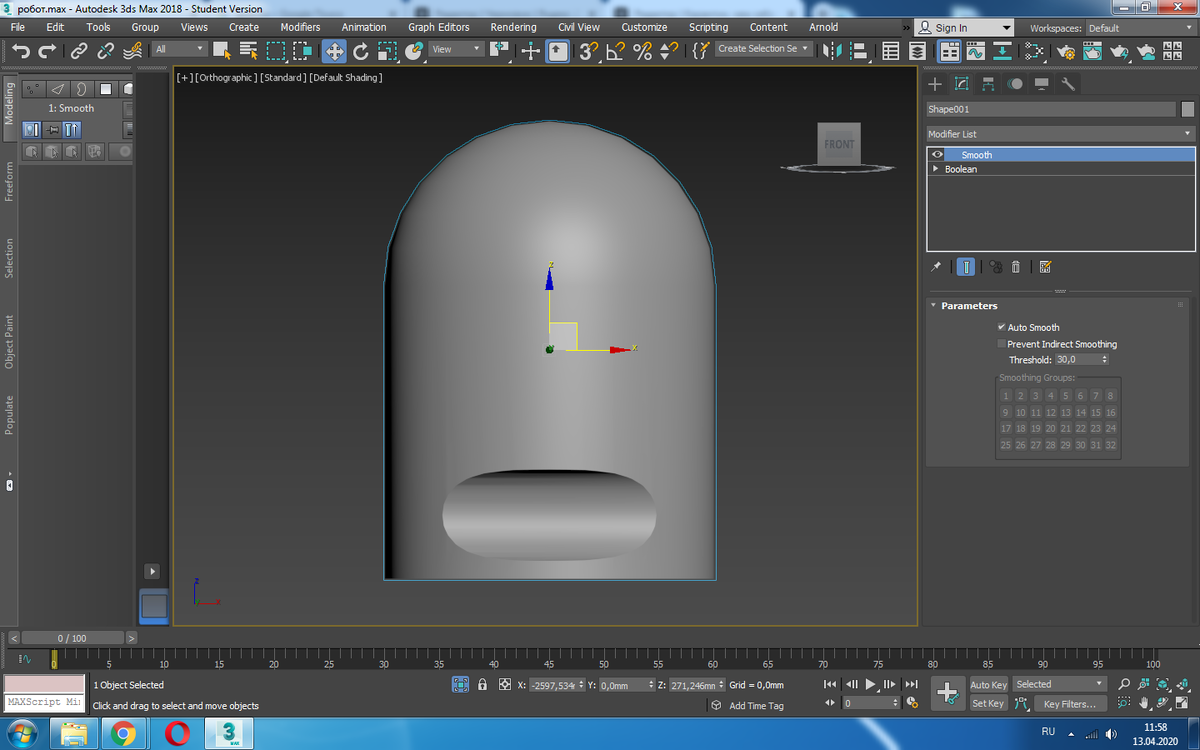Image resolution: width=1200 pixels, height=750 pixels.
Task: Click the Rotate tool icon
Action: point(361,50)
